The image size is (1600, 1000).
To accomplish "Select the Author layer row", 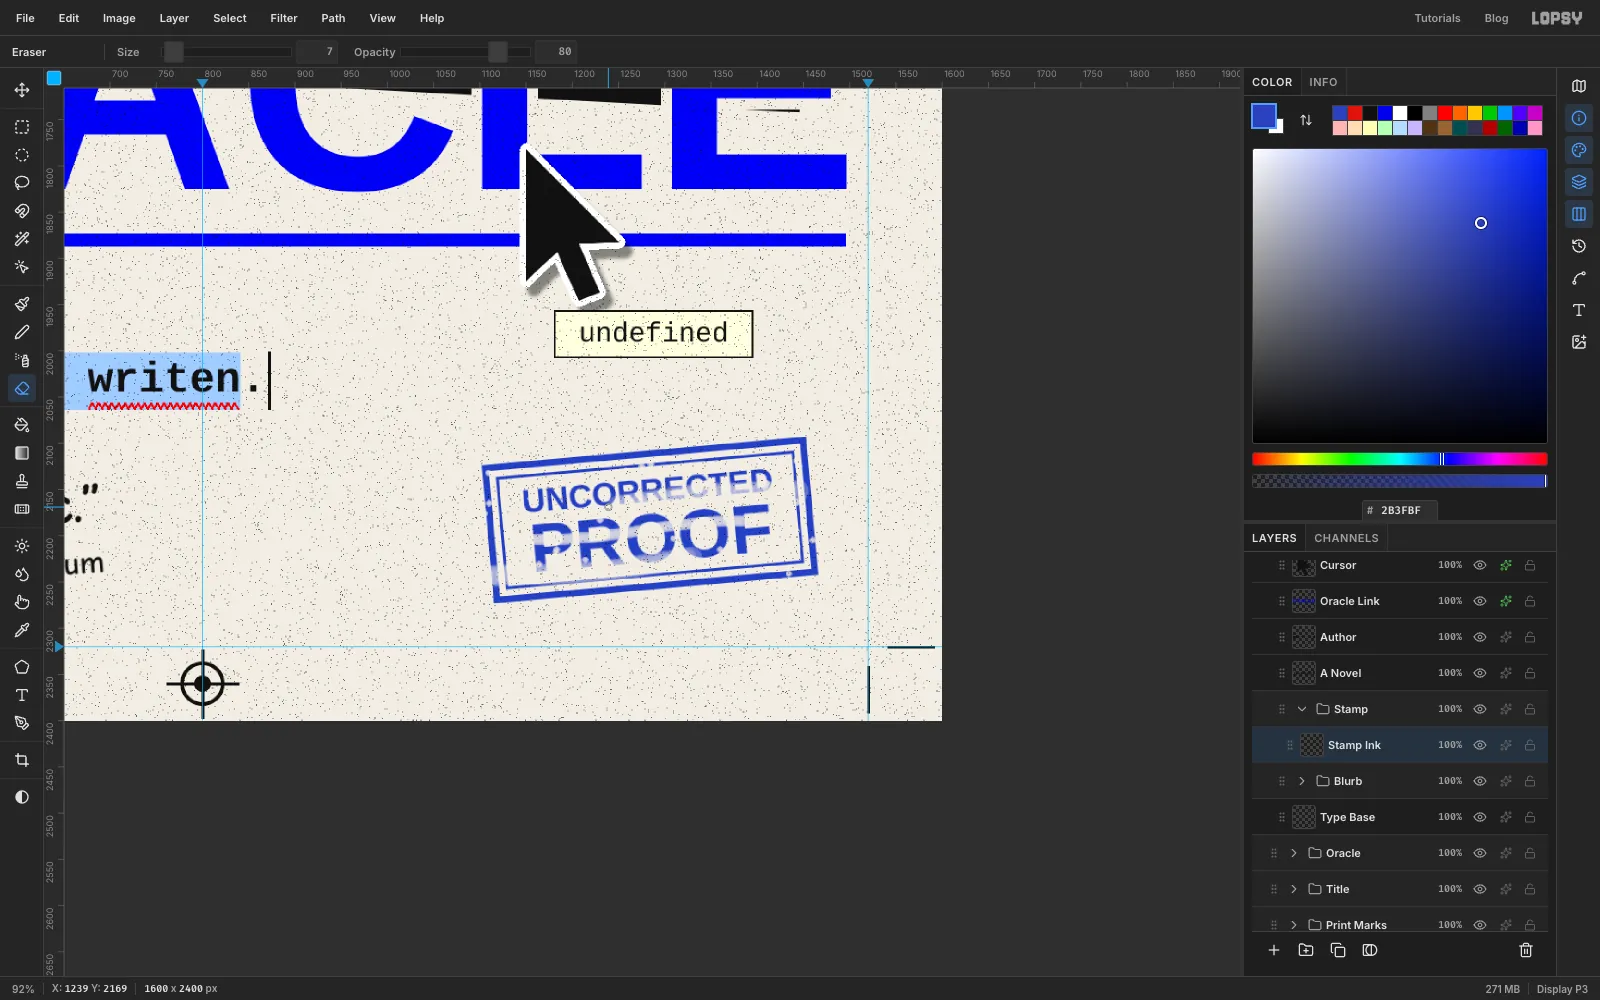I will 1400,637.
